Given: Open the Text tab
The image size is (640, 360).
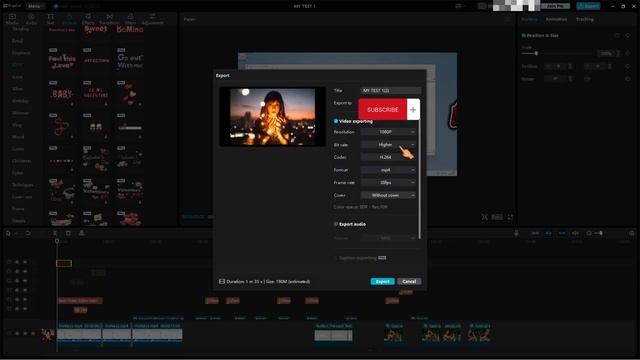Looking at the screenshot, I should pyautogui.click(x=50, y=19).
